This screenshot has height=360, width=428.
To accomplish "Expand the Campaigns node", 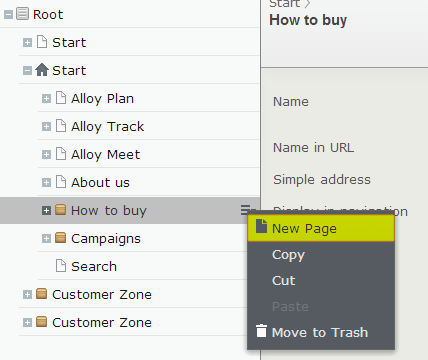I will pyautogui.click(x=46, y=238).
